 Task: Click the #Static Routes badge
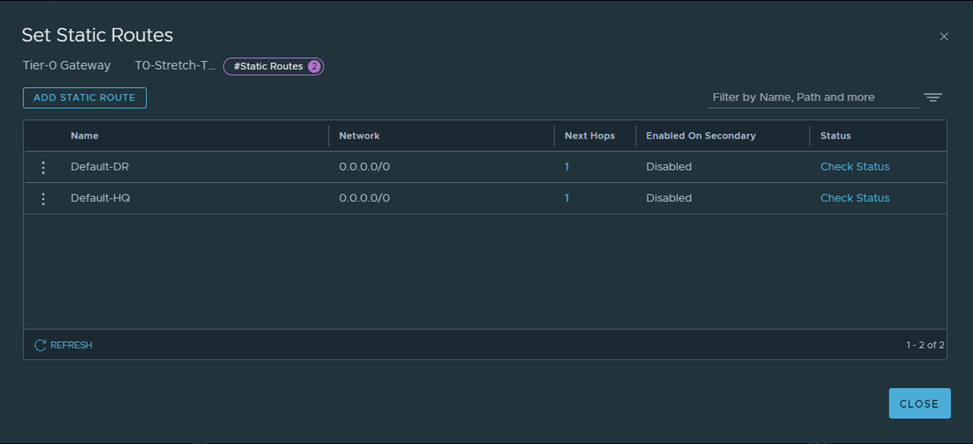point(273,66)
